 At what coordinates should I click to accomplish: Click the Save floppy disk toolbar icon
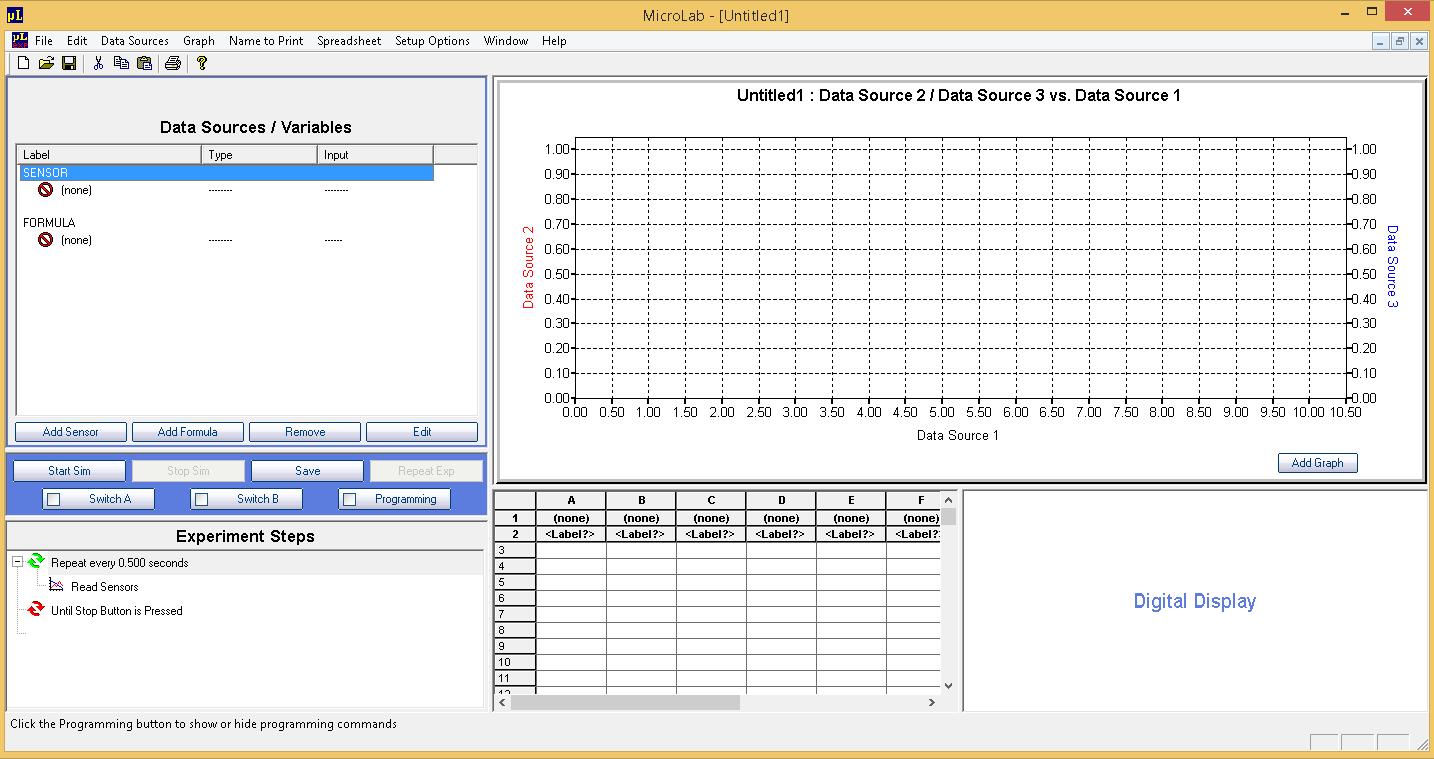69,63
